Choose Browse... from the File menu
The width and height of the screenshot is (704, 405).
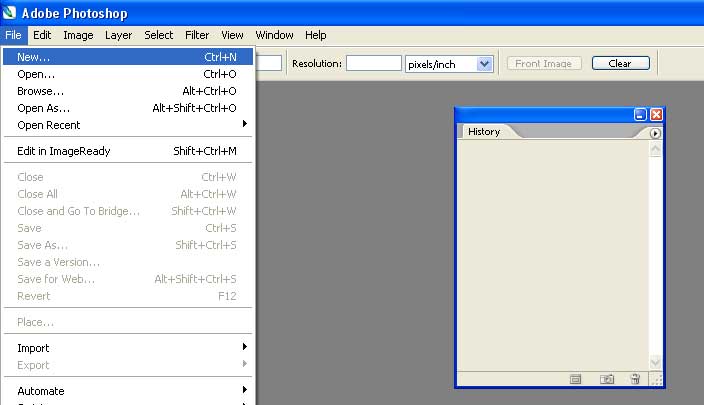(128, 91)
